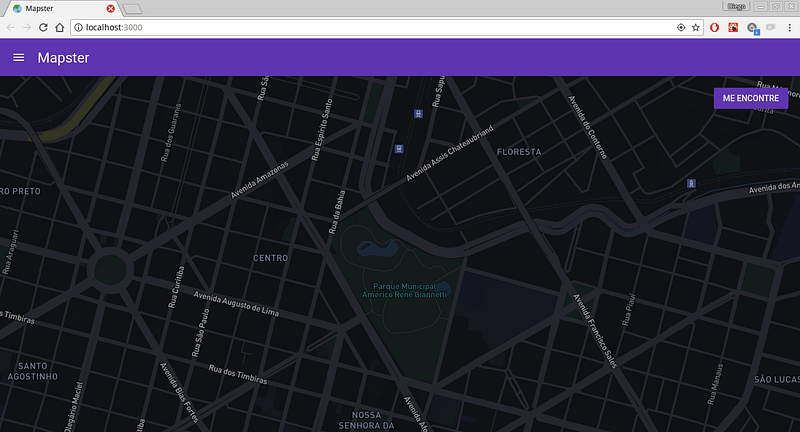This screenshot has height=432, width=800.
Task: Click the SANTO AGOSTINHO label
Action: 33,371
